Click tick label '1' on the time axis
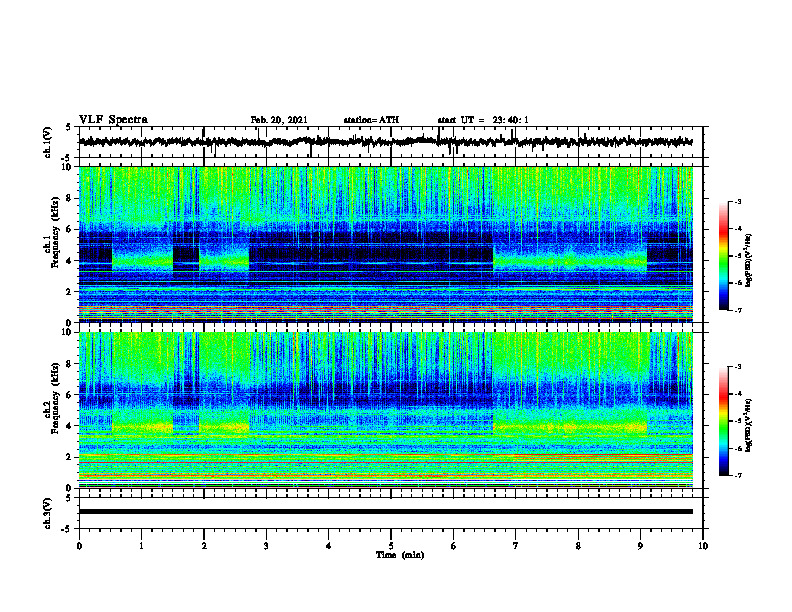The image size is (792, 612). coord(141,546)
